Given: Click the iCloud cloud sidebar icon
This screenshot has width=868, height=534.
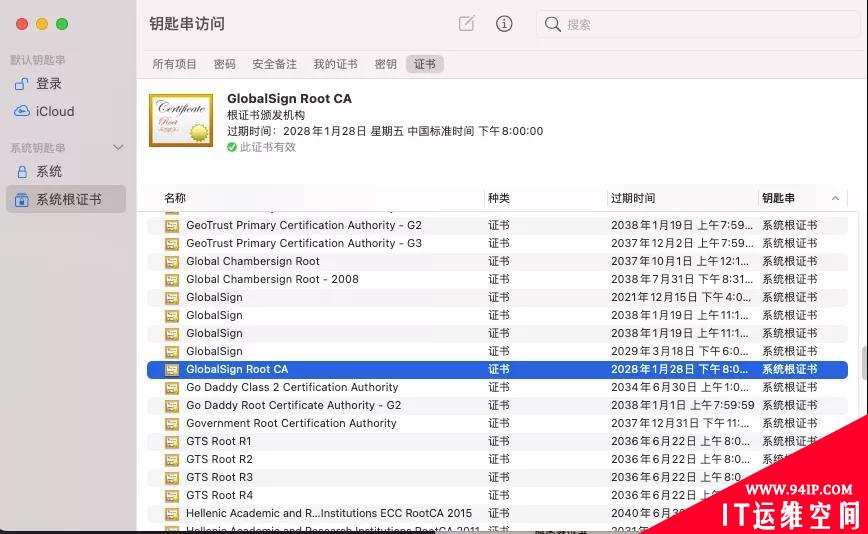Looking at the screenshot, I should point(22,111).
